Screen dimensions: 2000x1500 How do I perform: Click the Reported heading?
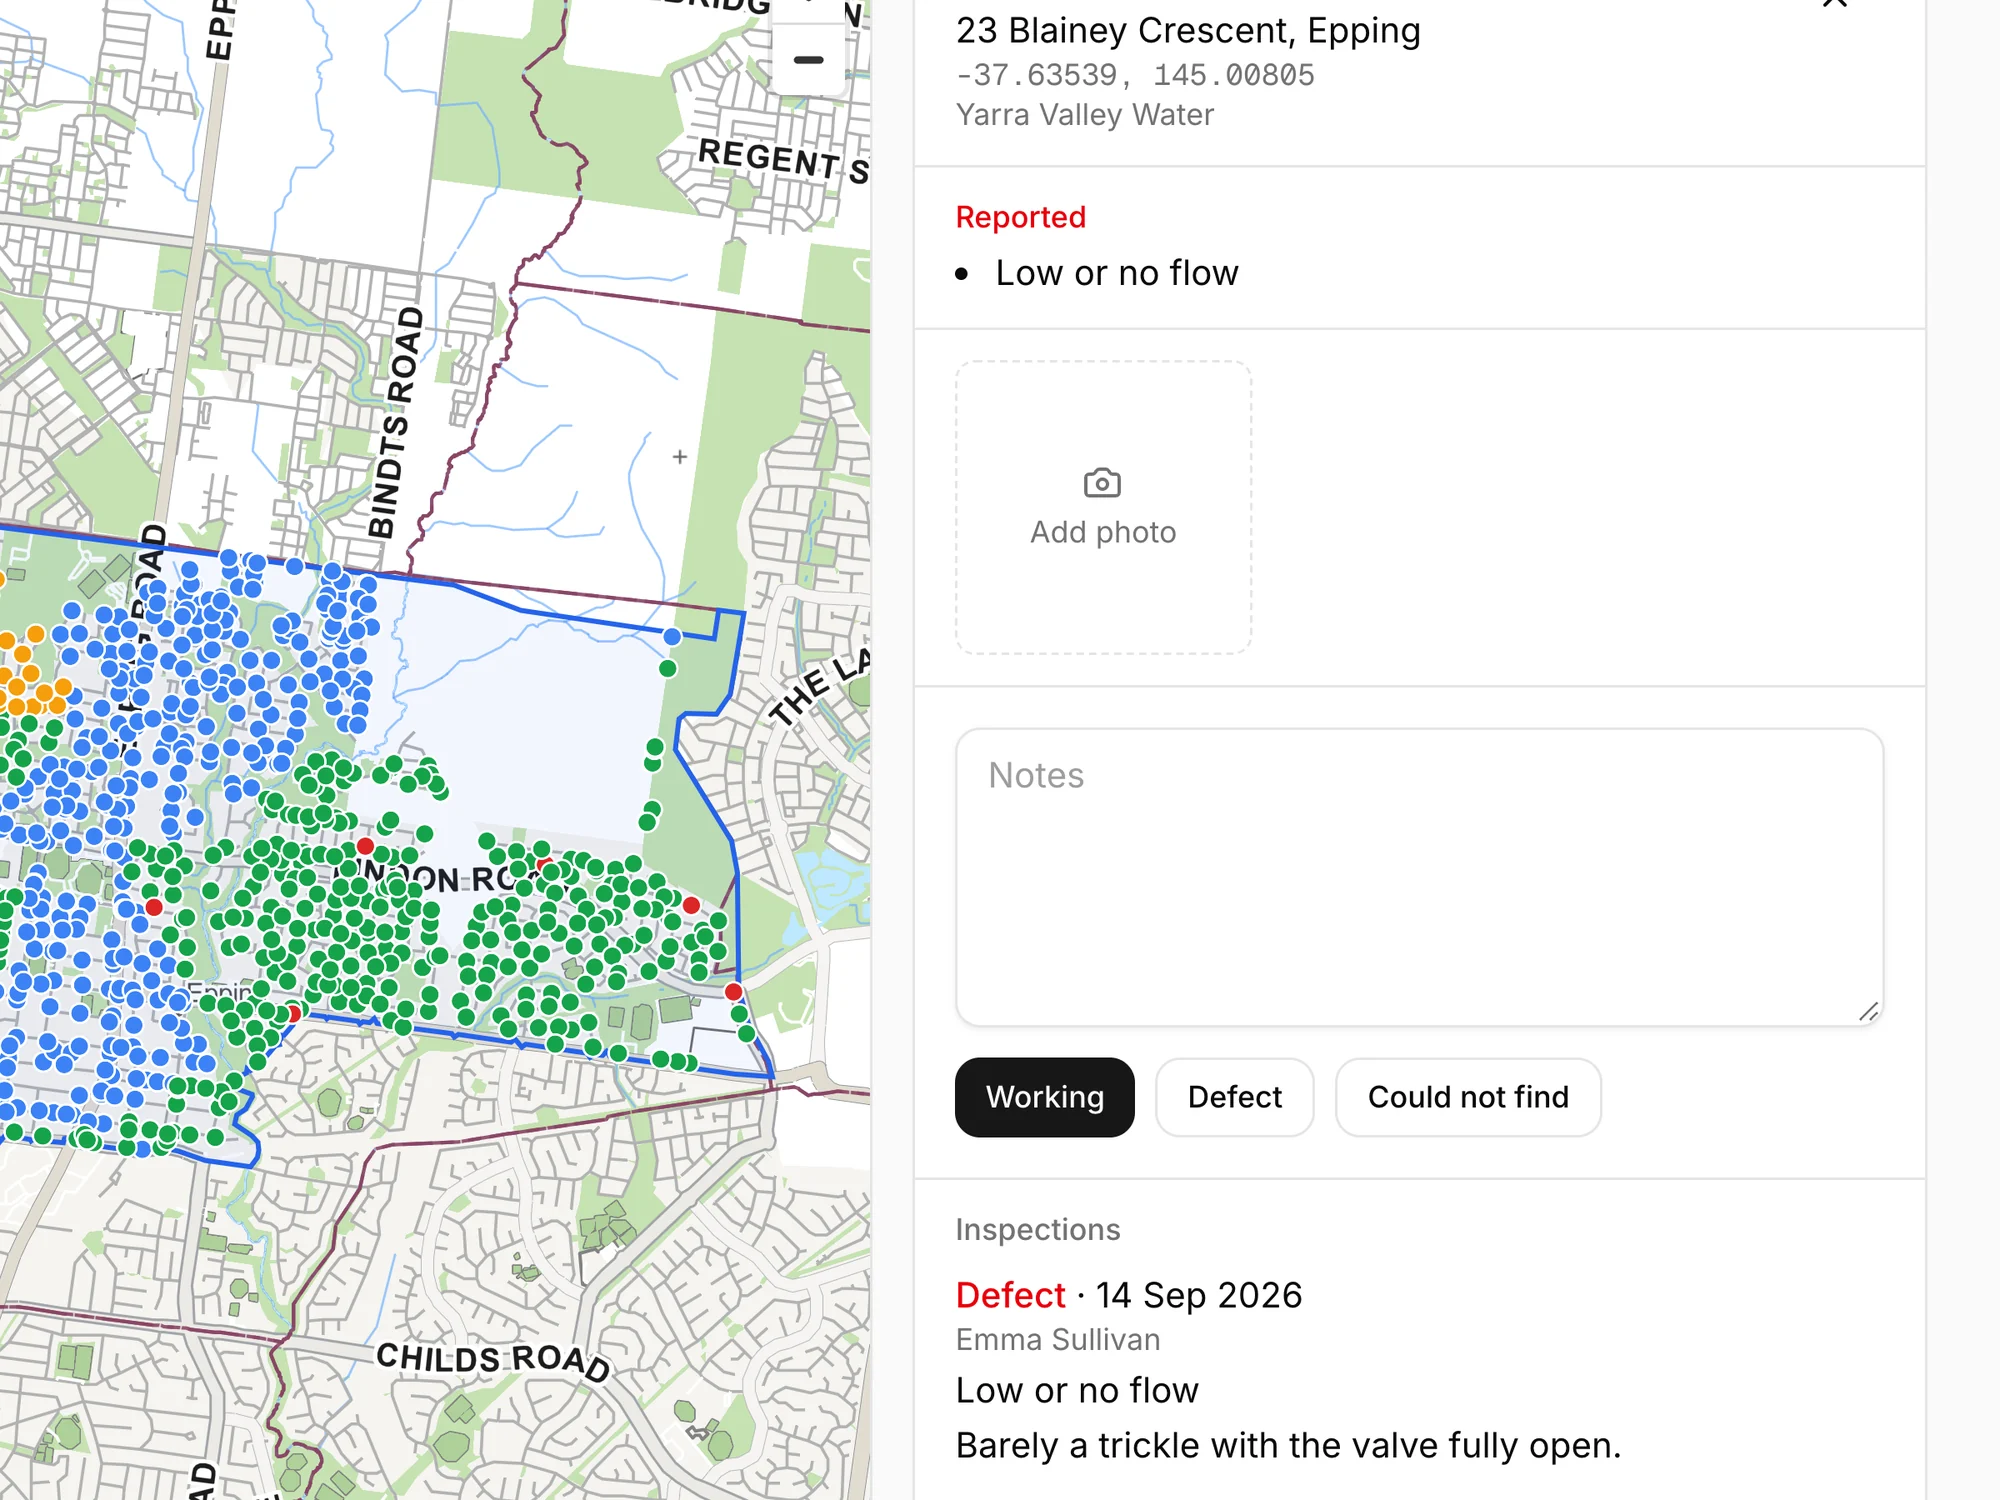click(x=1020, y=217)
